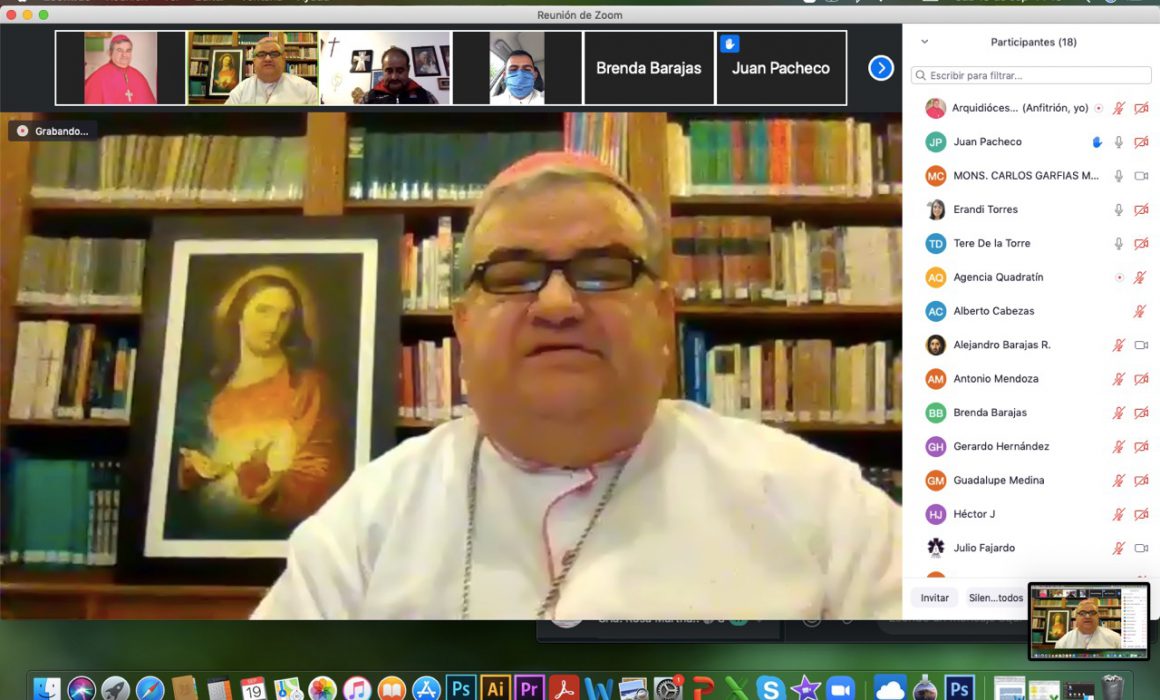Open Adobe Illustrator from the dock
The width and height of the screenshot is (1160, 700).
pyautogui.click(x=495, y=688)
